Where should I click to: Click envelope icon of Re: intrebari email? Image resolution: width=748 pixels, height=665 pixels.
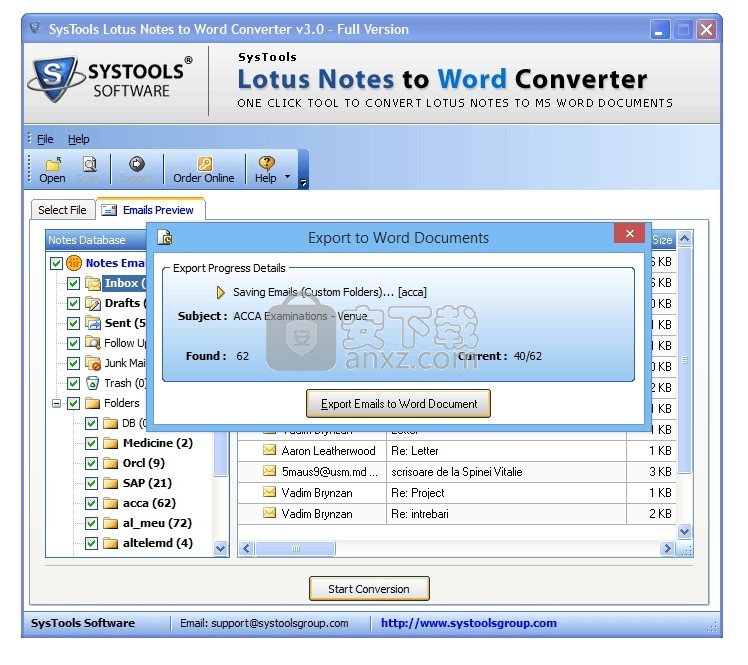tap(270, 513)
